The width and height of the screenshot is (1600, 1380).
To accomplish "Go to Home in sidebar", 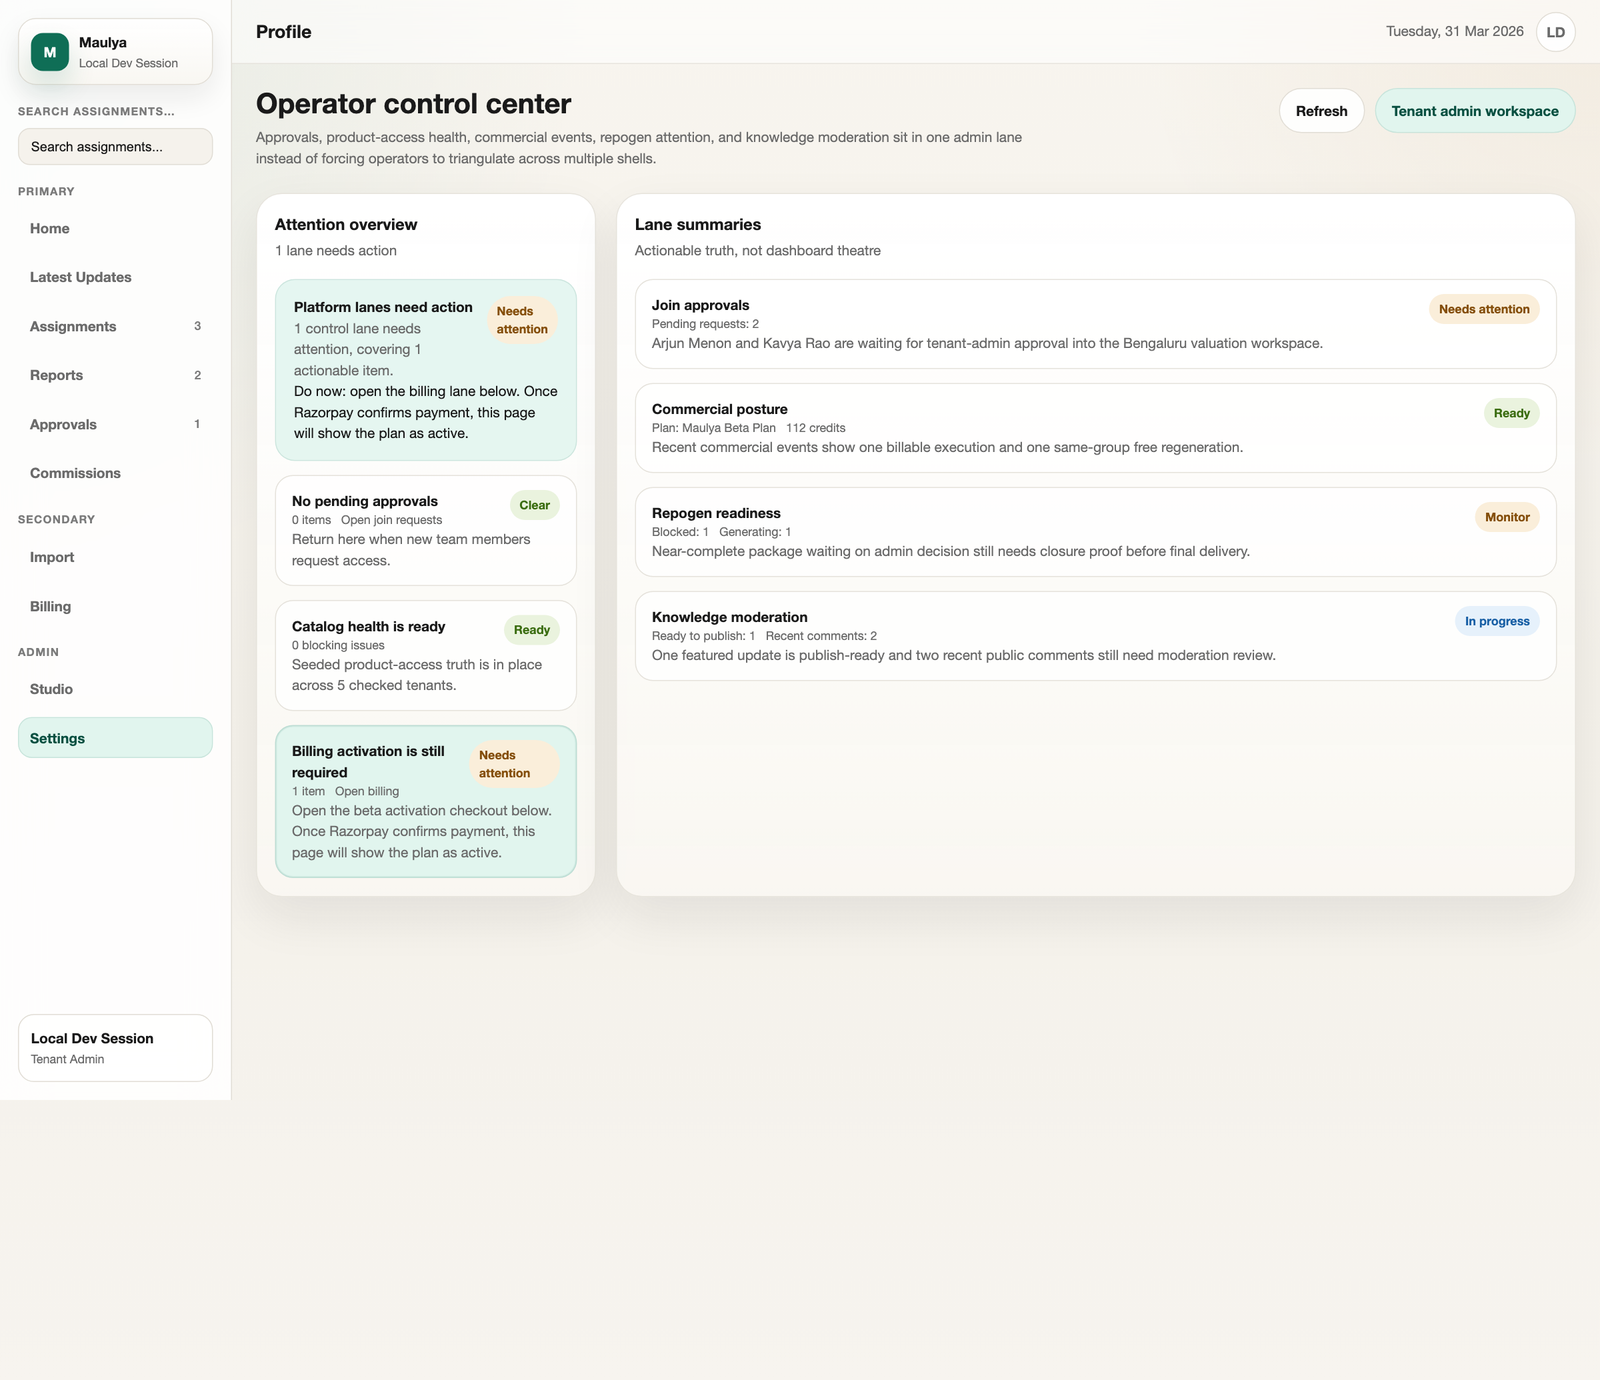I will tap(50, 229).
